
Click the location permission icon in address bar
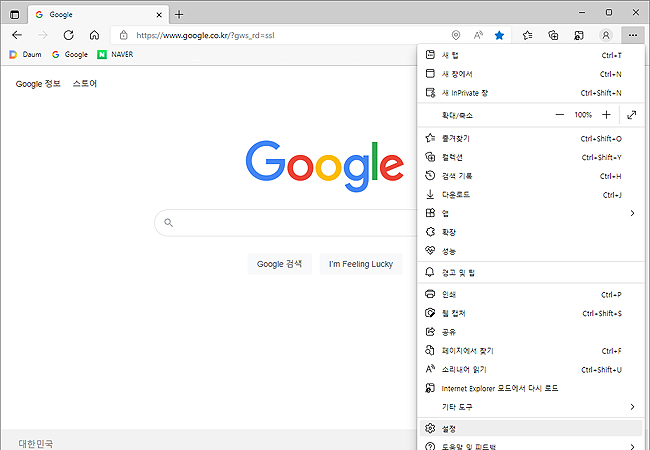tap(456, 35)
